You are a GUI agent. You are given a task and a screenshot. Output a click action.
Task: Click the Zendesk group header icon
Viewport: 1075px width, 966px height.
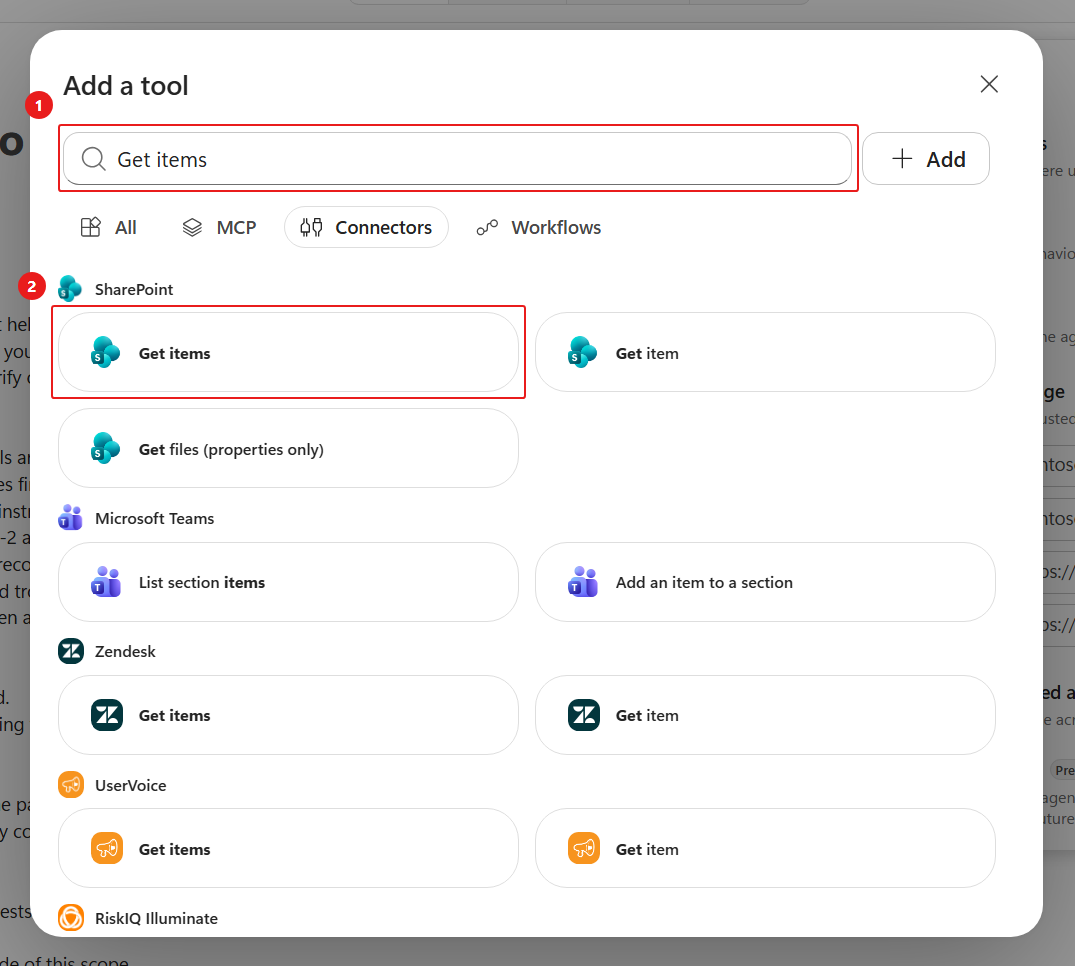click(x=71, y=651)
